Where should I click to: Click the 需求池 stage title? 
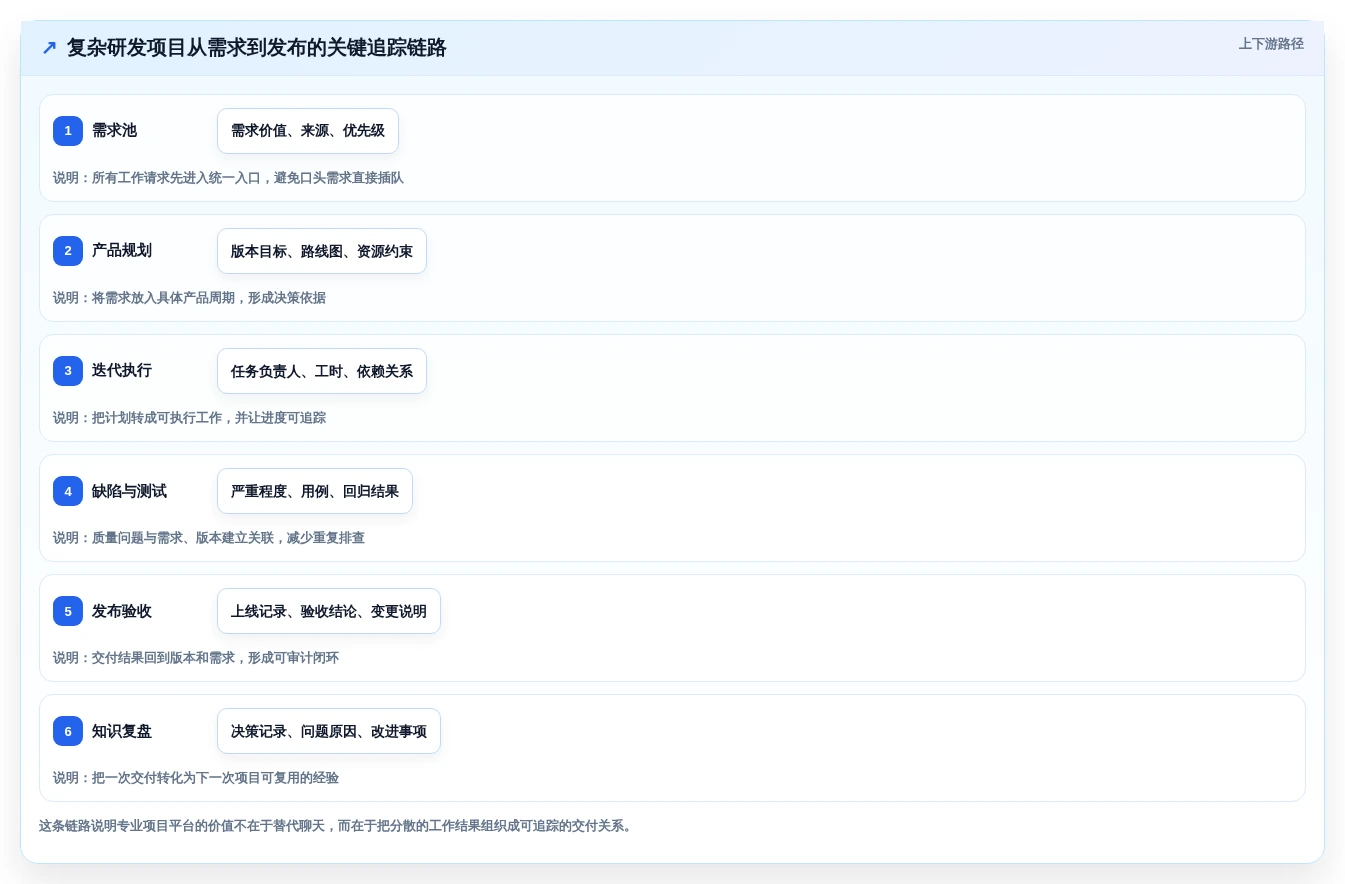coord(114,131)
